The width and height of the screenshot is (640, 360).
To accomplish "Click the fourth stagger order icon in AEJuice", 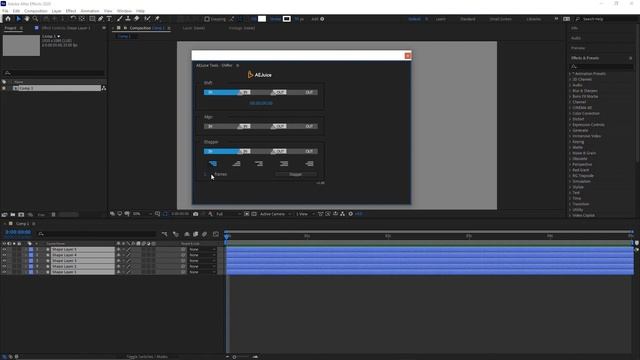I will (284, 164).
